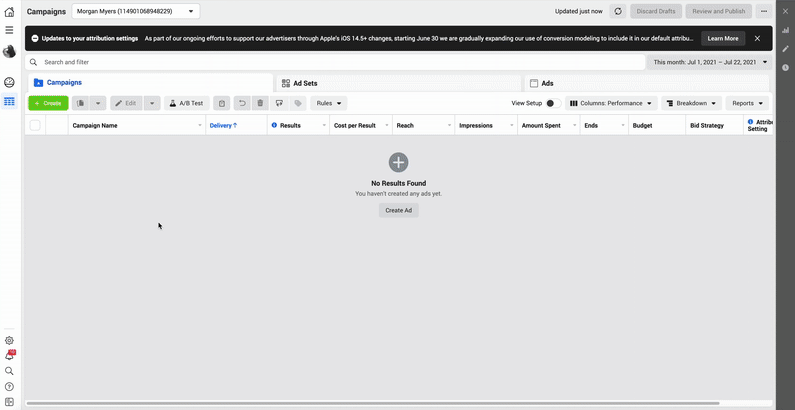This screenshot has width=795, height=410.
Task: Click the green Create button
Action: pos(48,103)
